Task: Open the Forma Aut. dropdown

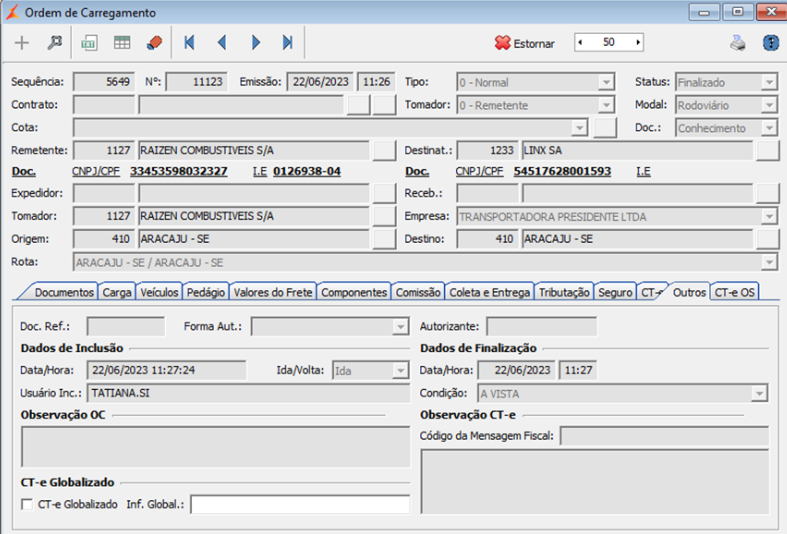Action: tap(400, 327)
